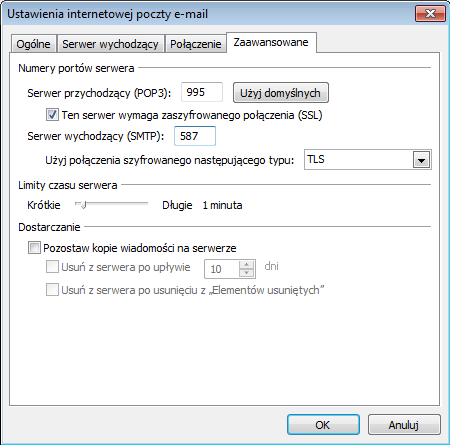Go to the Połączenie tab
The height and width of the screenshot is (445, 450).
(x=196, y=44)
